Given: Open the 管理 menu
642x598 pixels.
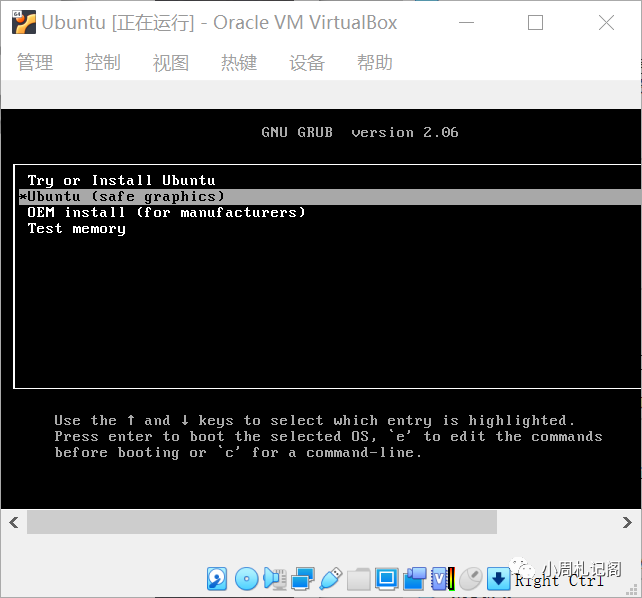Looking at the screenshot, I should pyautogui.click(x=35, y=63).
